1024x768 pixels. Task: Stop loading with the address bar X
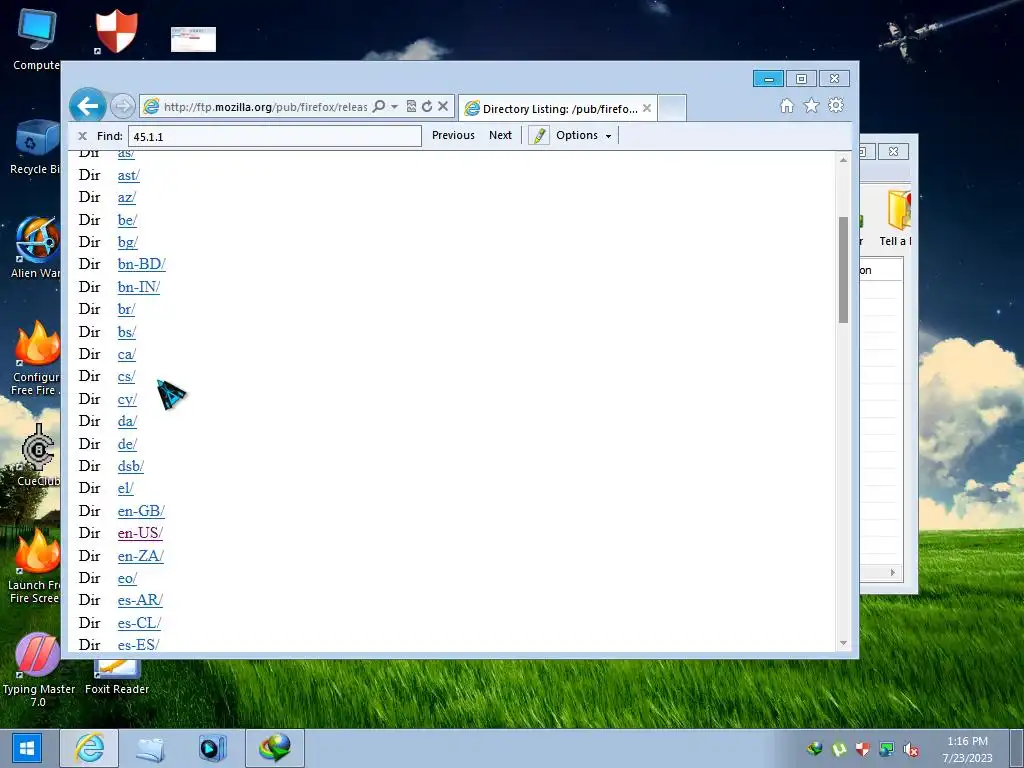443,106
